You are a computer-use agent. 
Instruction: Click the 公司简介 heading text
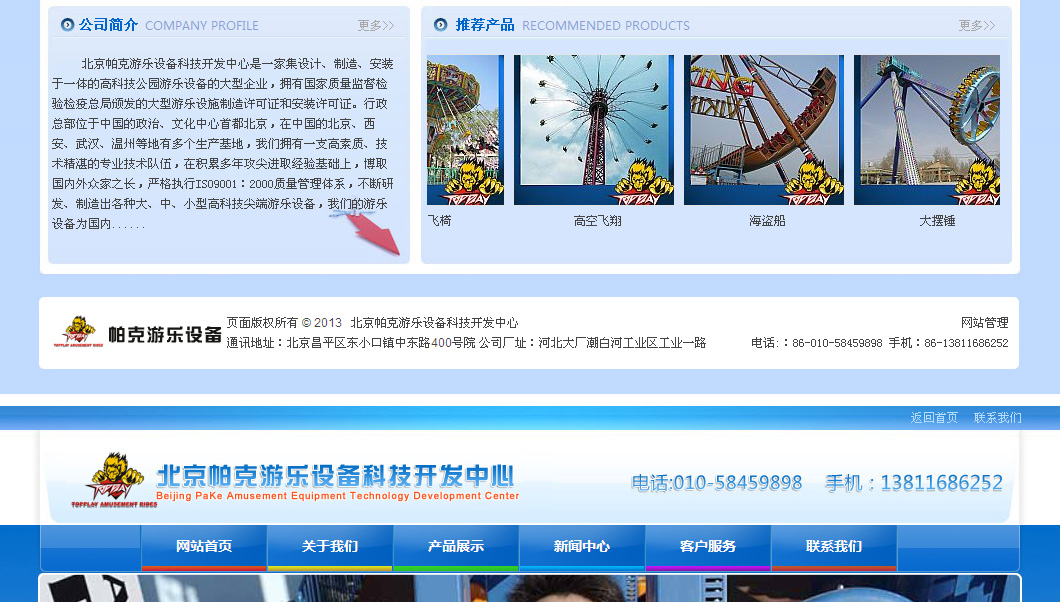108,25
